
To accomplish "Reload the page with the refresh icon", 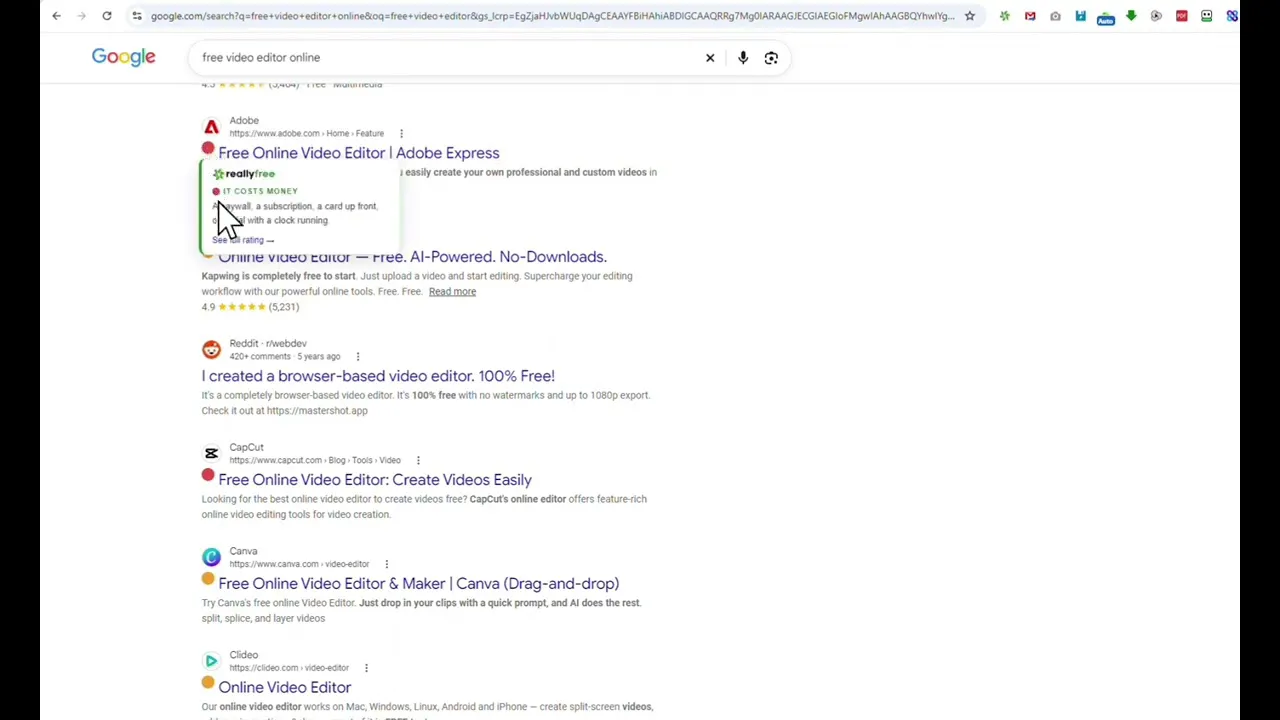I will (x=107, y=16).
